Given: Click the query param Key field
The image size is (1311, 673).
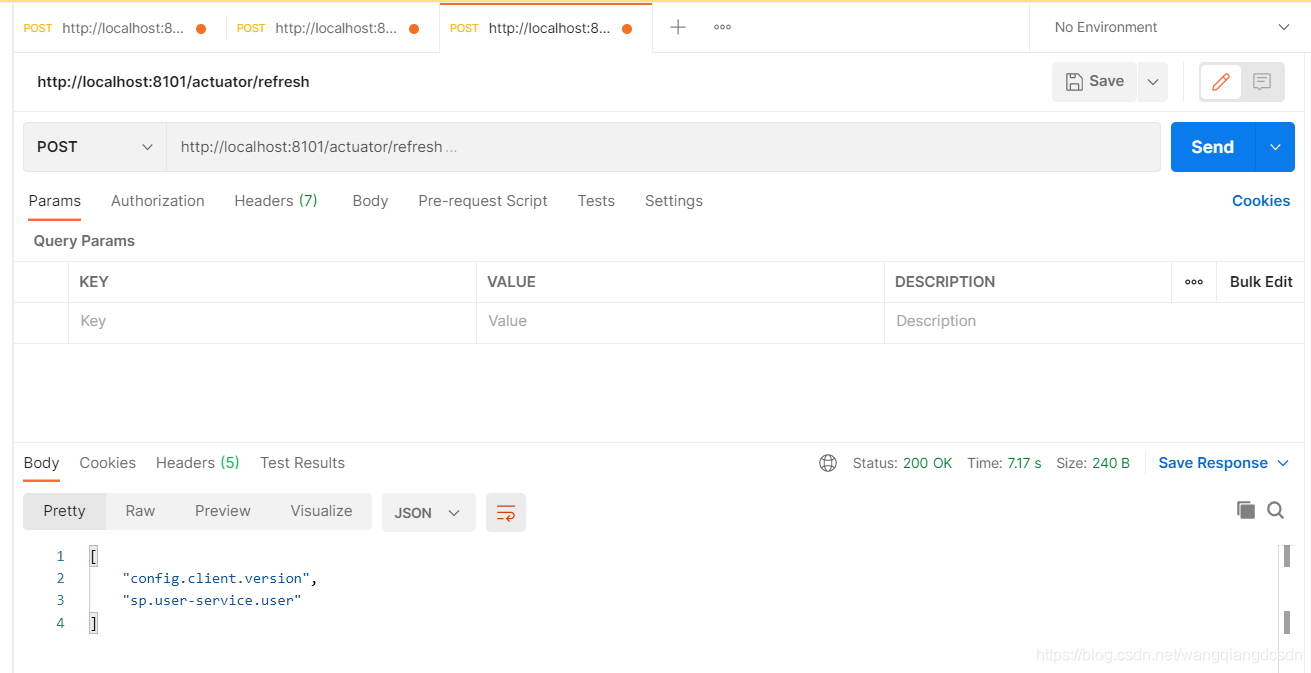Looking at the screenshot, I should tap(272, 322).
